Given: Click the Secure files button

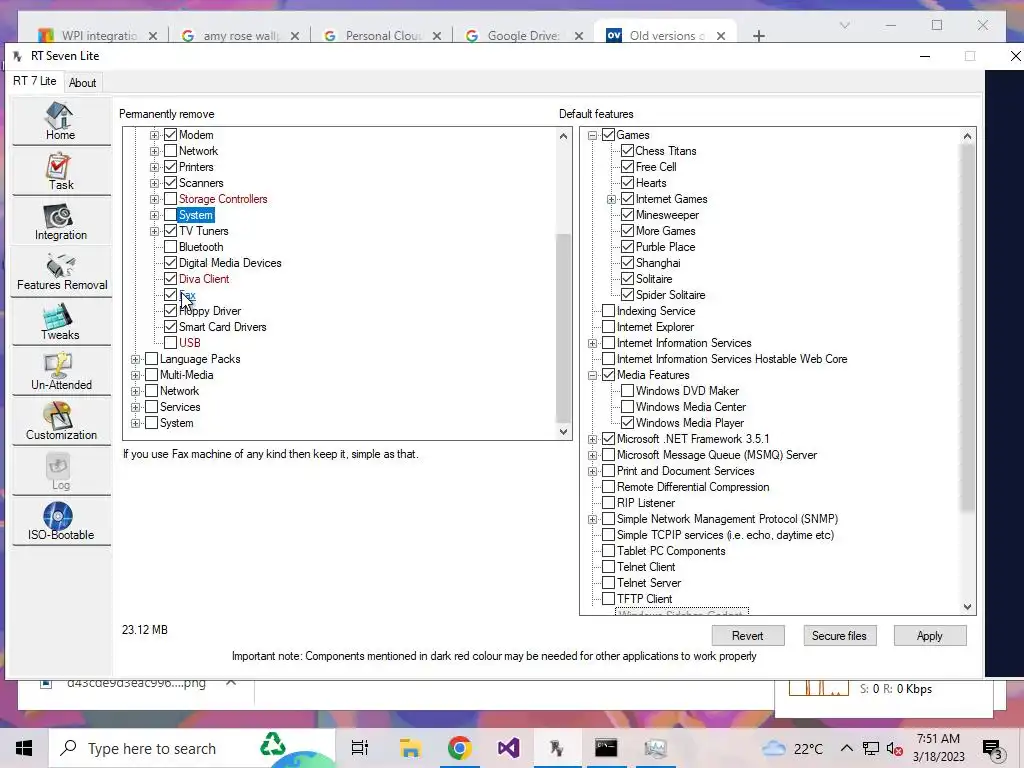Looking at the screenshot, I should point(839,635).
